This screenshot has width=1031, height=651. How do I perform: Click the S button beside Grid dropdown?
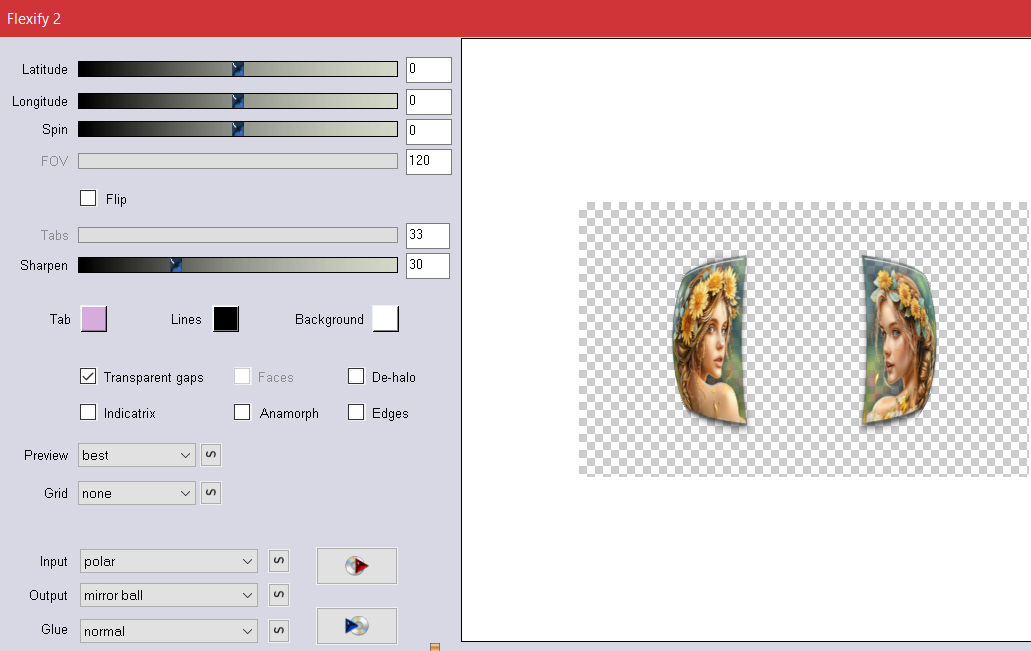pyautogui.click(x=211, y=493)
